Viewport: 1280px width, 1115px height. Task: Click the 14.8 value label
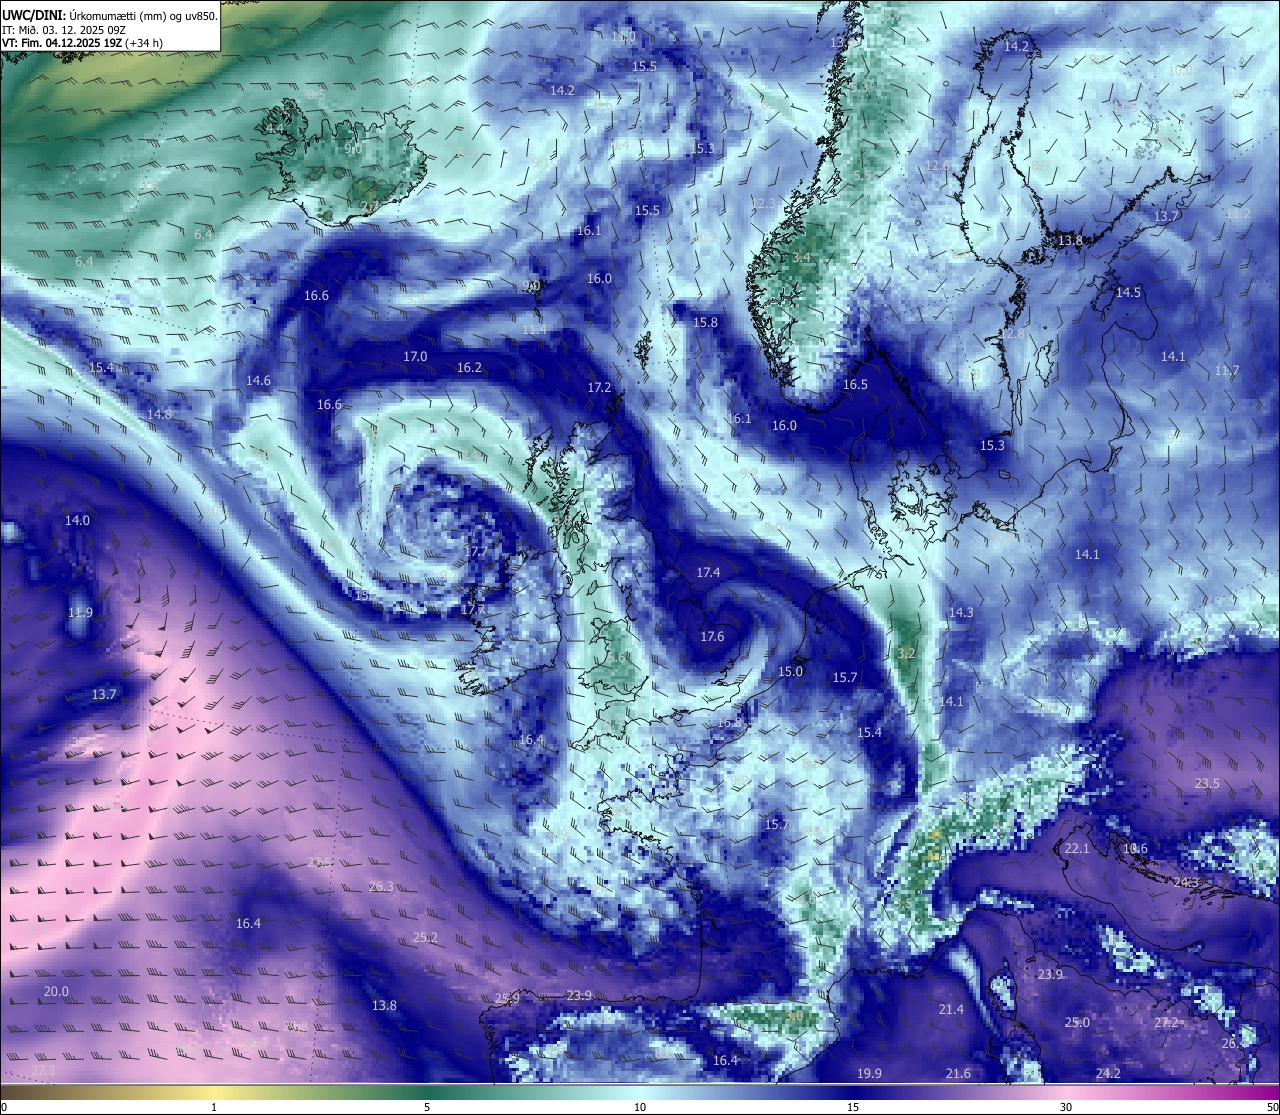(159, 414)
